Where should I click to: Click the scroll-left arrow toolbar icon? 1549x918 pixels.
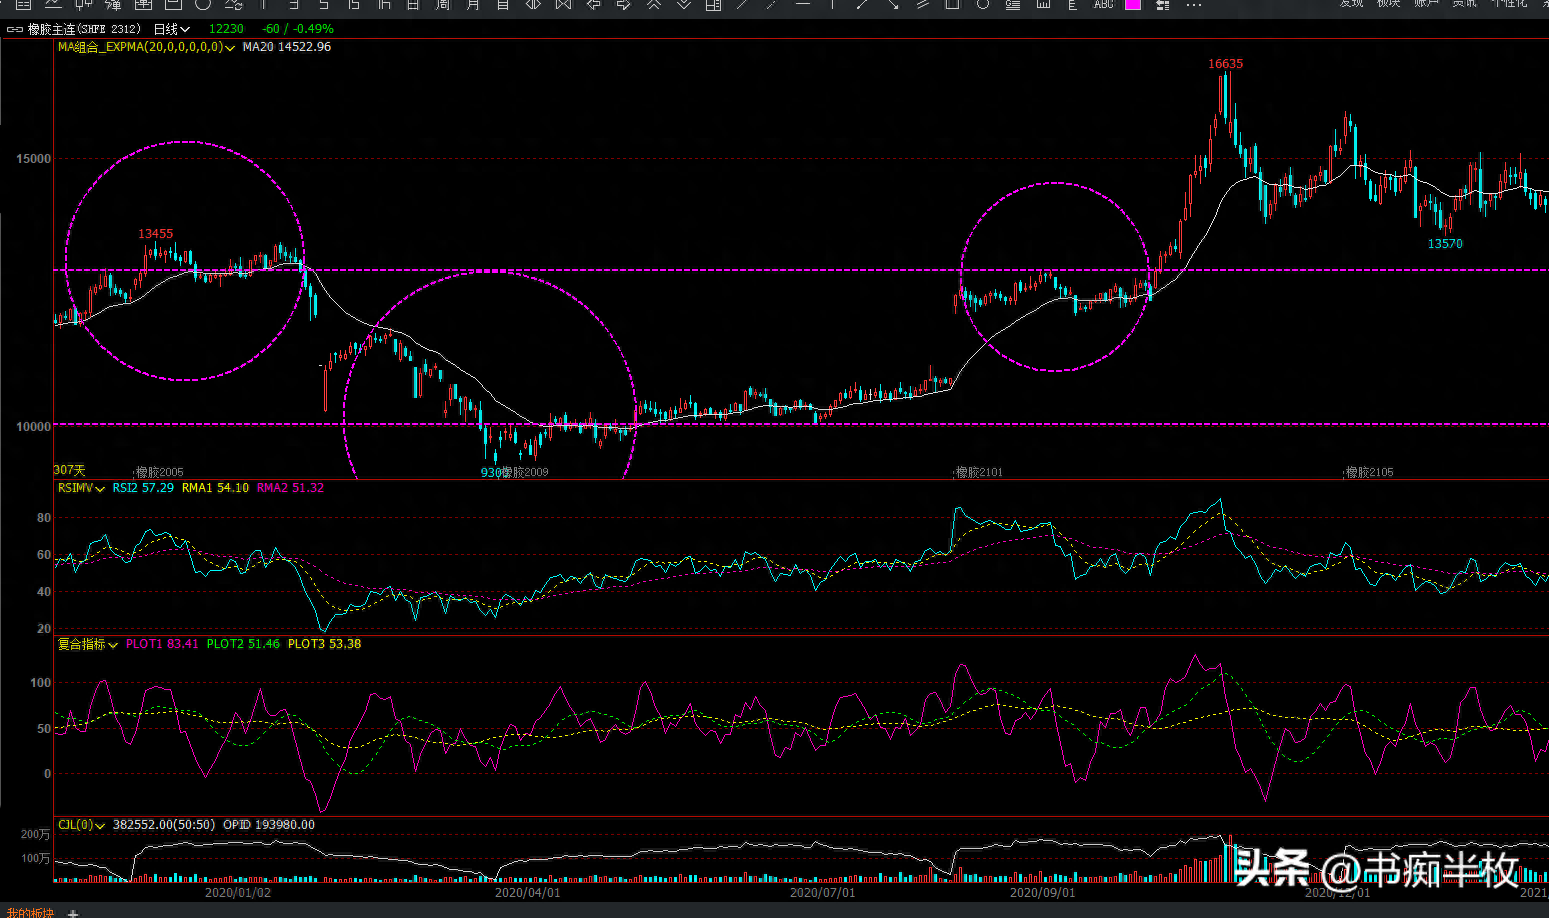[593, 4]
